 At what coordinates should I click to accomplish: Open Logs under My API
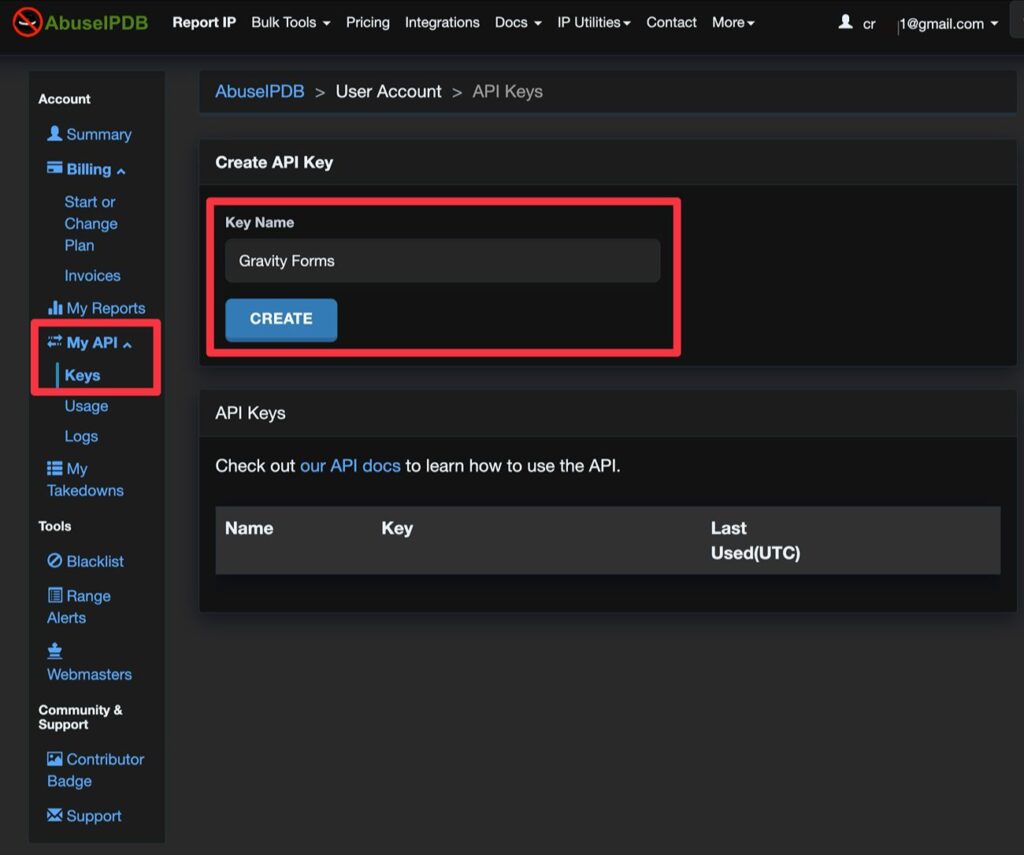(81, 436)
